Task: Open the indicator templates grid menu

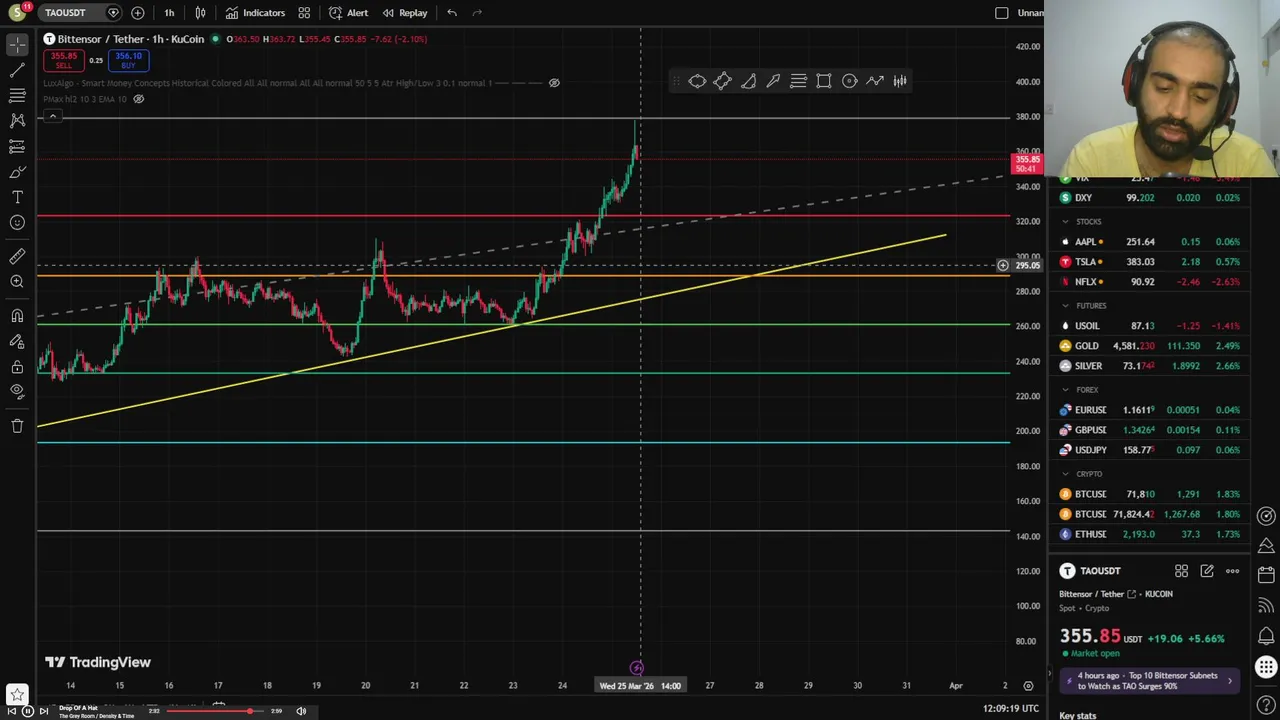Action: pos(304,13)
